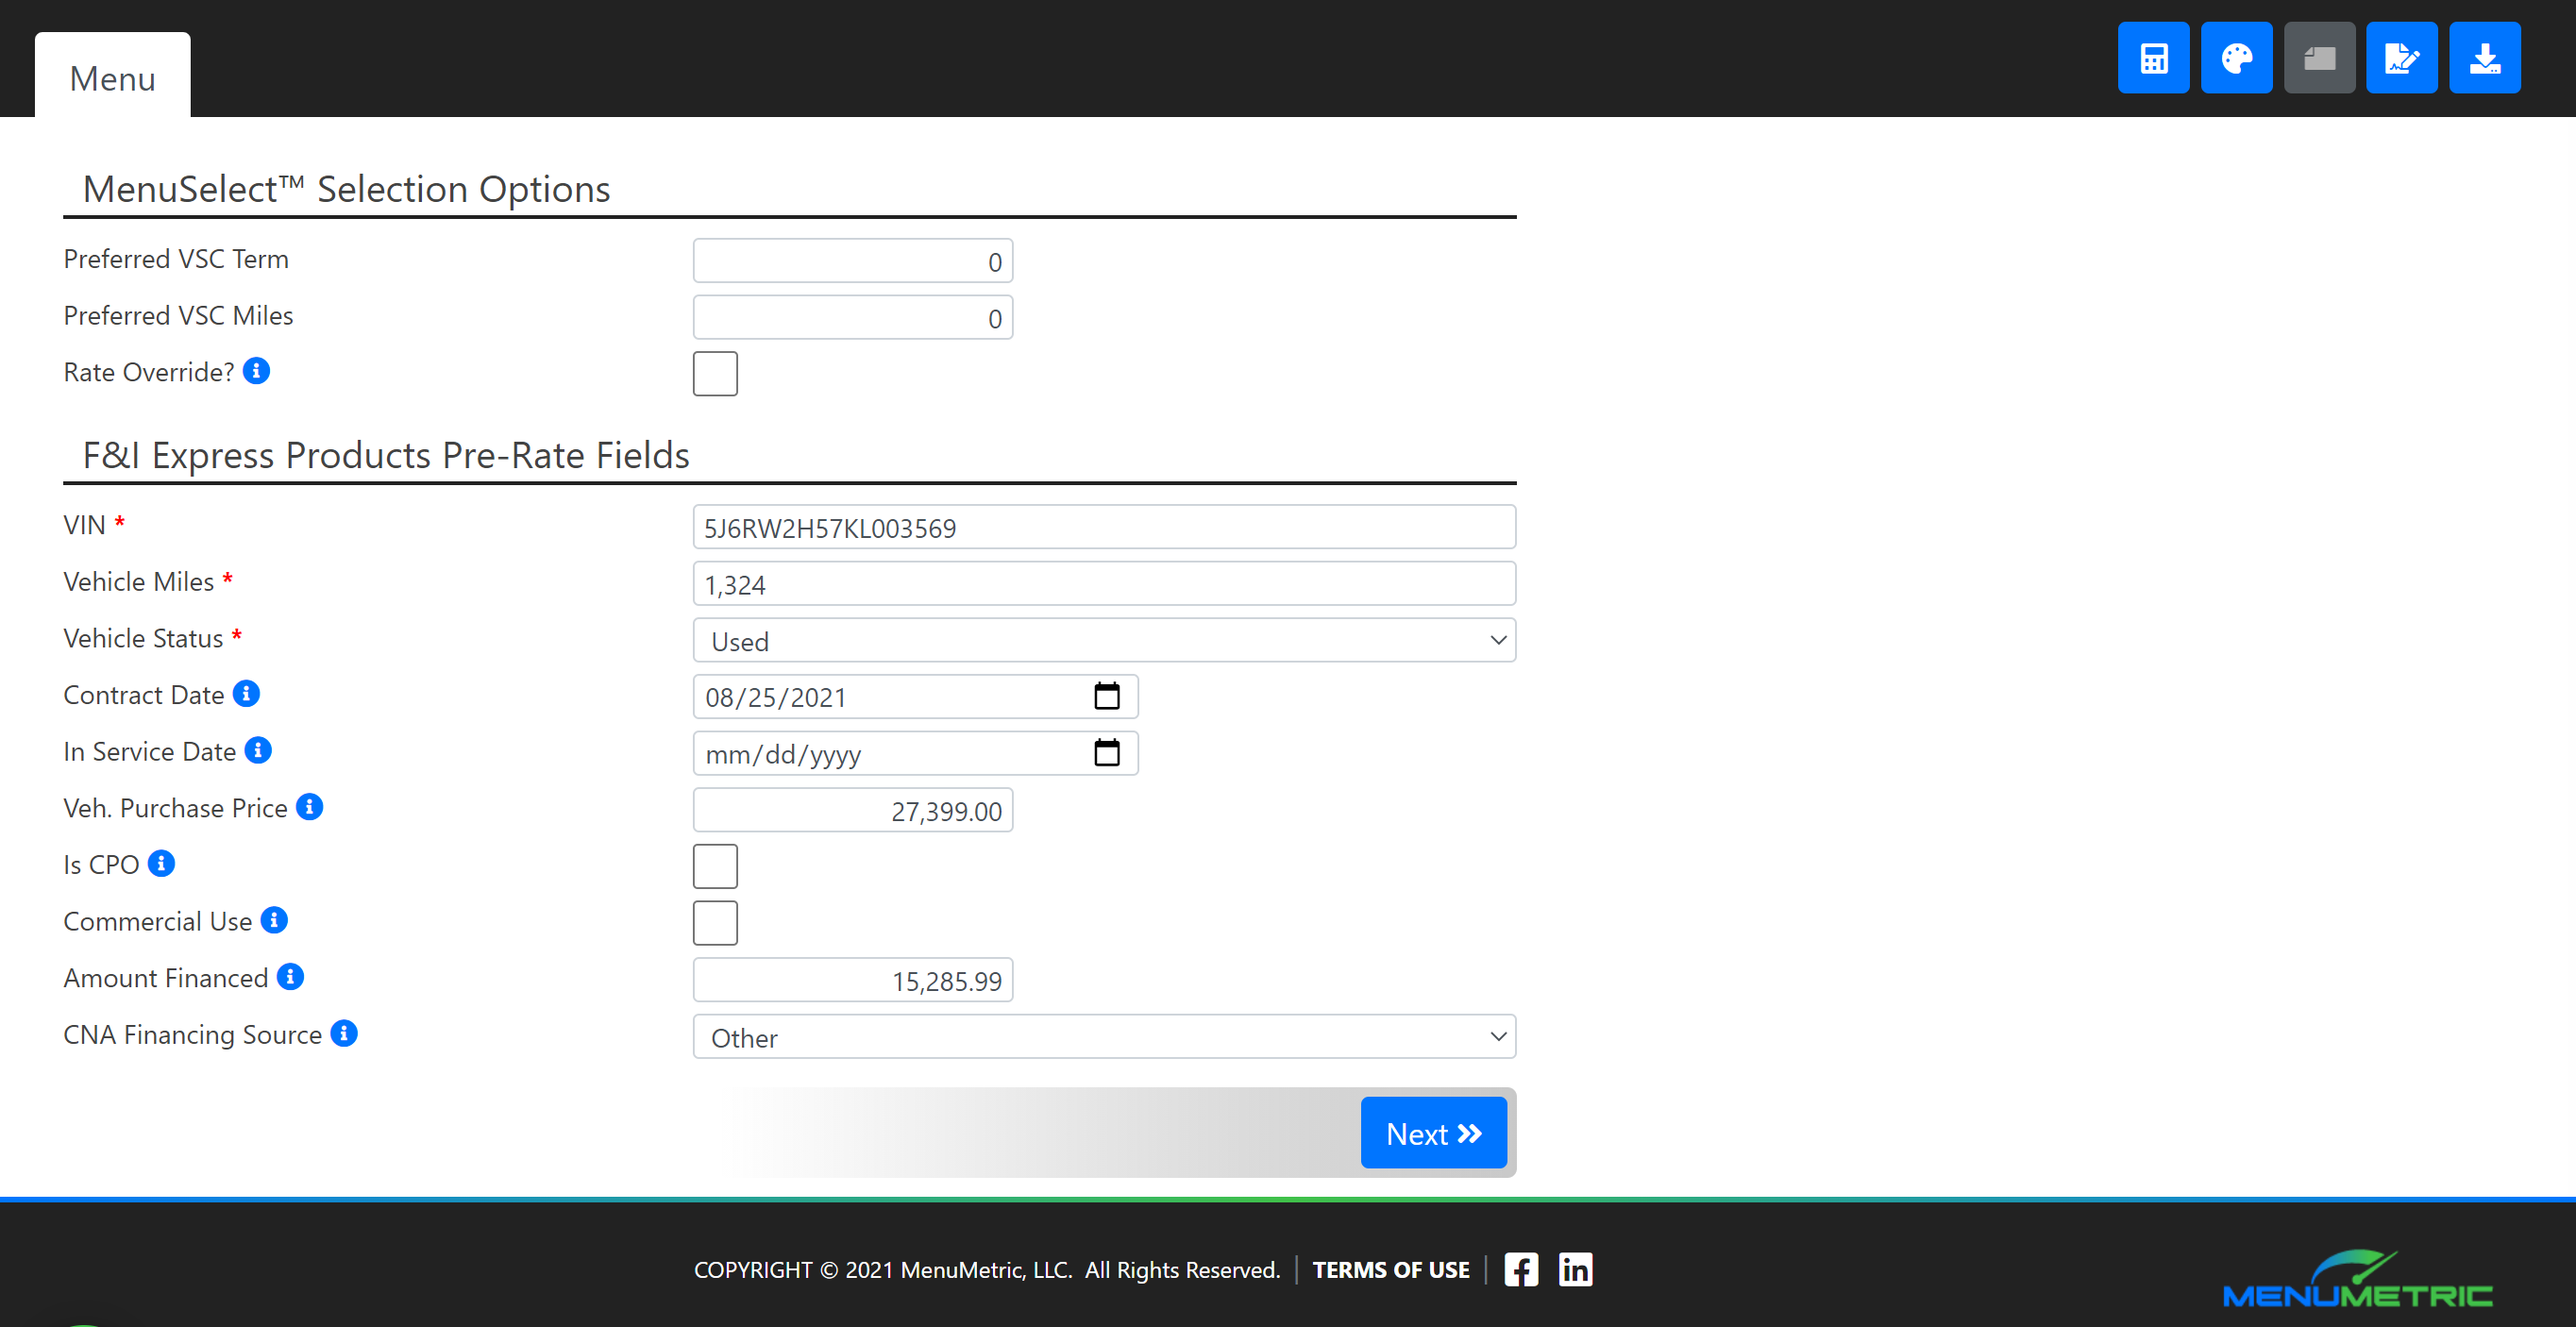Viewport: 2576px width, 1327px height.
Task: Open the Terms of Use link
Action: (x=1391, y=1270)
